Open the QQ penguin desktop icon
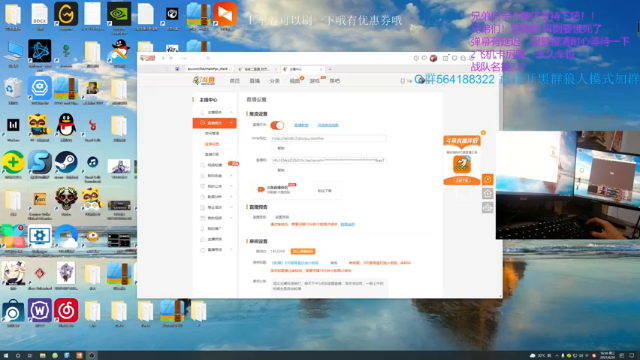 66,125
